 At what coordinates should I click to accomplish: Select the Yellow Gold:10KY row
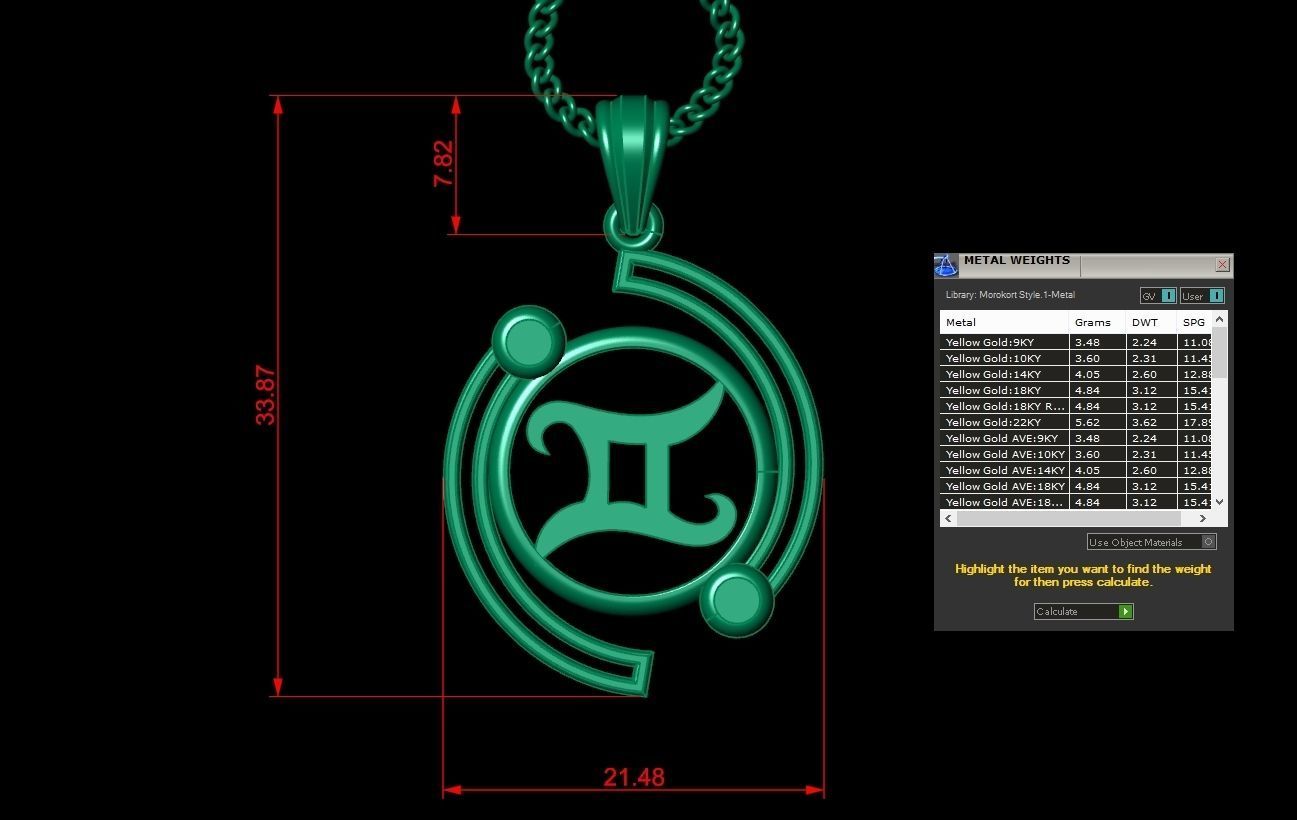pos(1075,358)
